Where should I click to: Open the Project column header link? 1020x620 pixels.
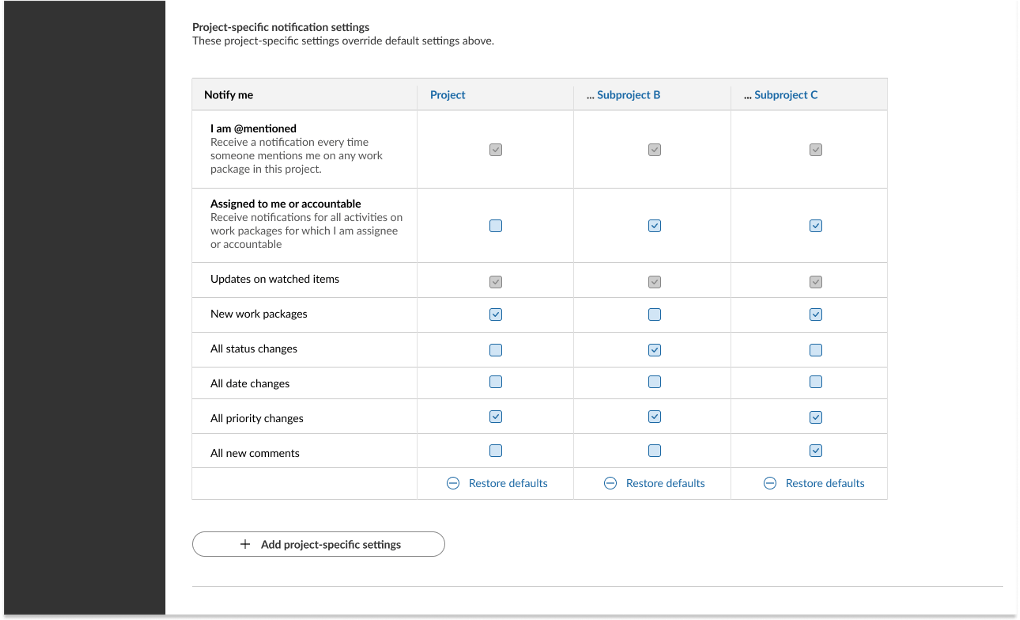pyautogui.click(x=447, y=94)
